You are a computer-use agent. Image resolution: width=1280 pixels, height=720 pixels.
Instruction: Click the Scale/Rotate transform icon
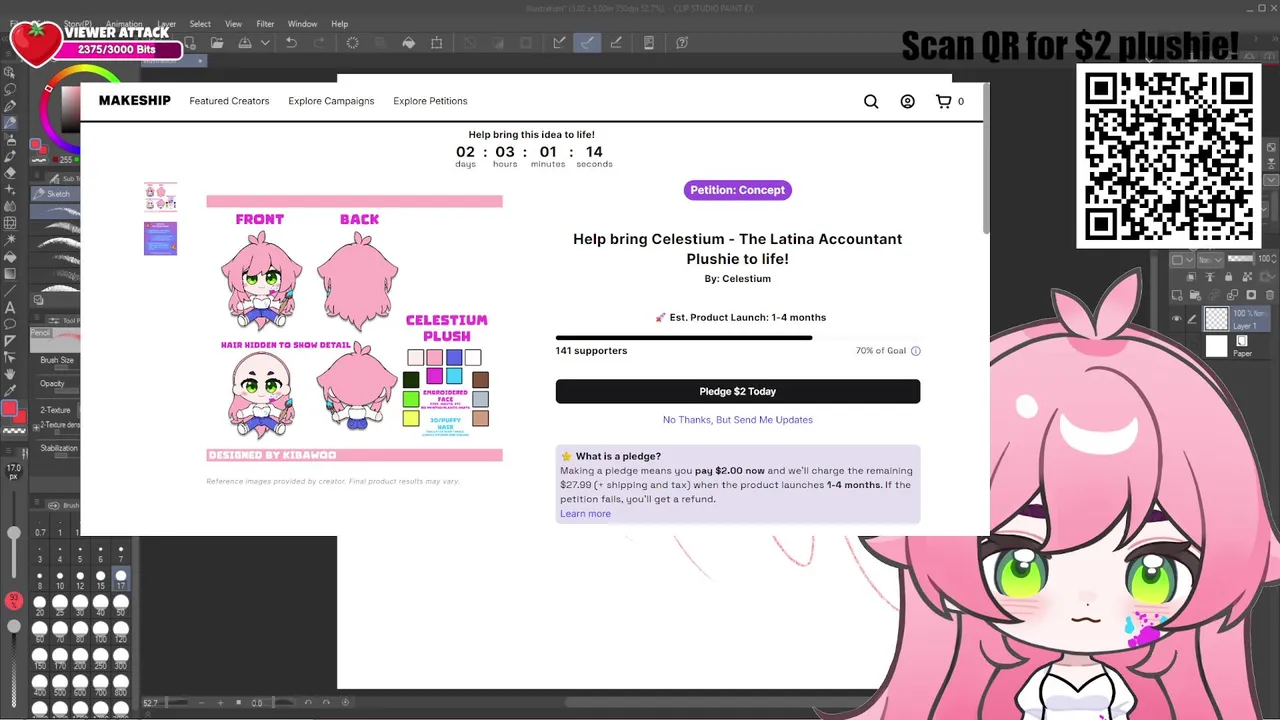pyautogui.click(x=437, y=43)
